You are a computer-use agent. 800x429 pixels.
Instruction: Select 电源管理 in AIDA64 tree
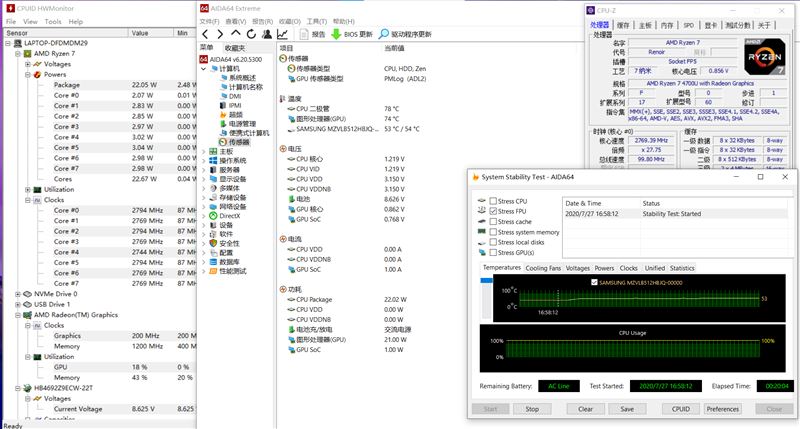click(x=242, y=123)
